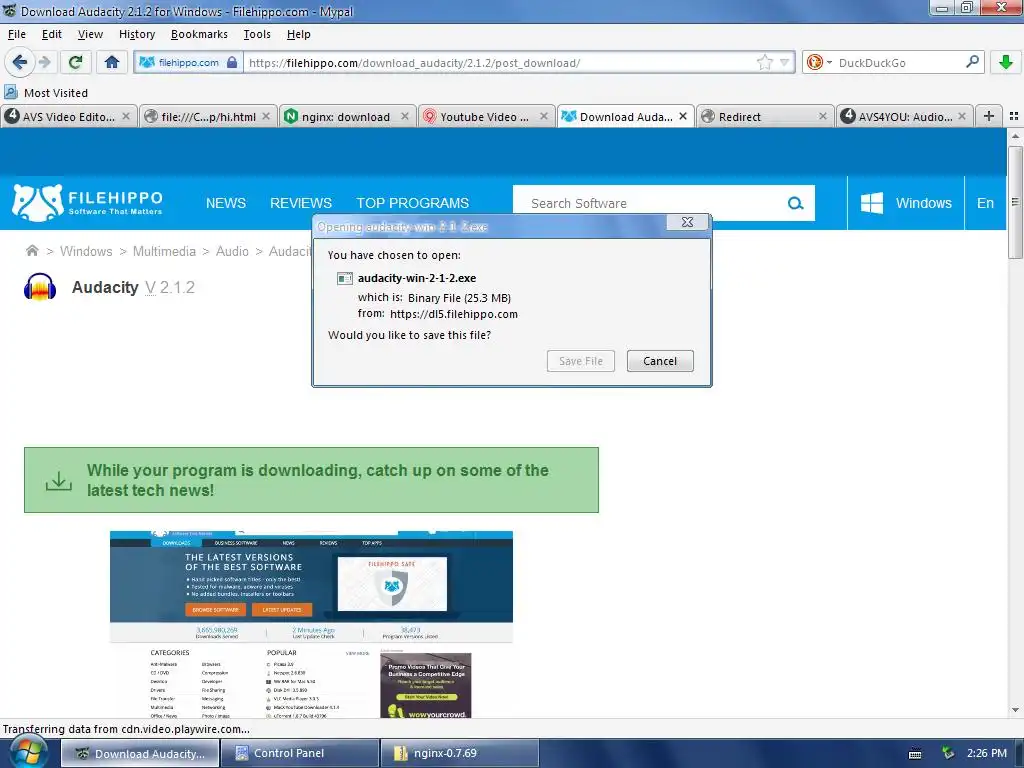Open the search engine selector dropdown

click(819, 63)
